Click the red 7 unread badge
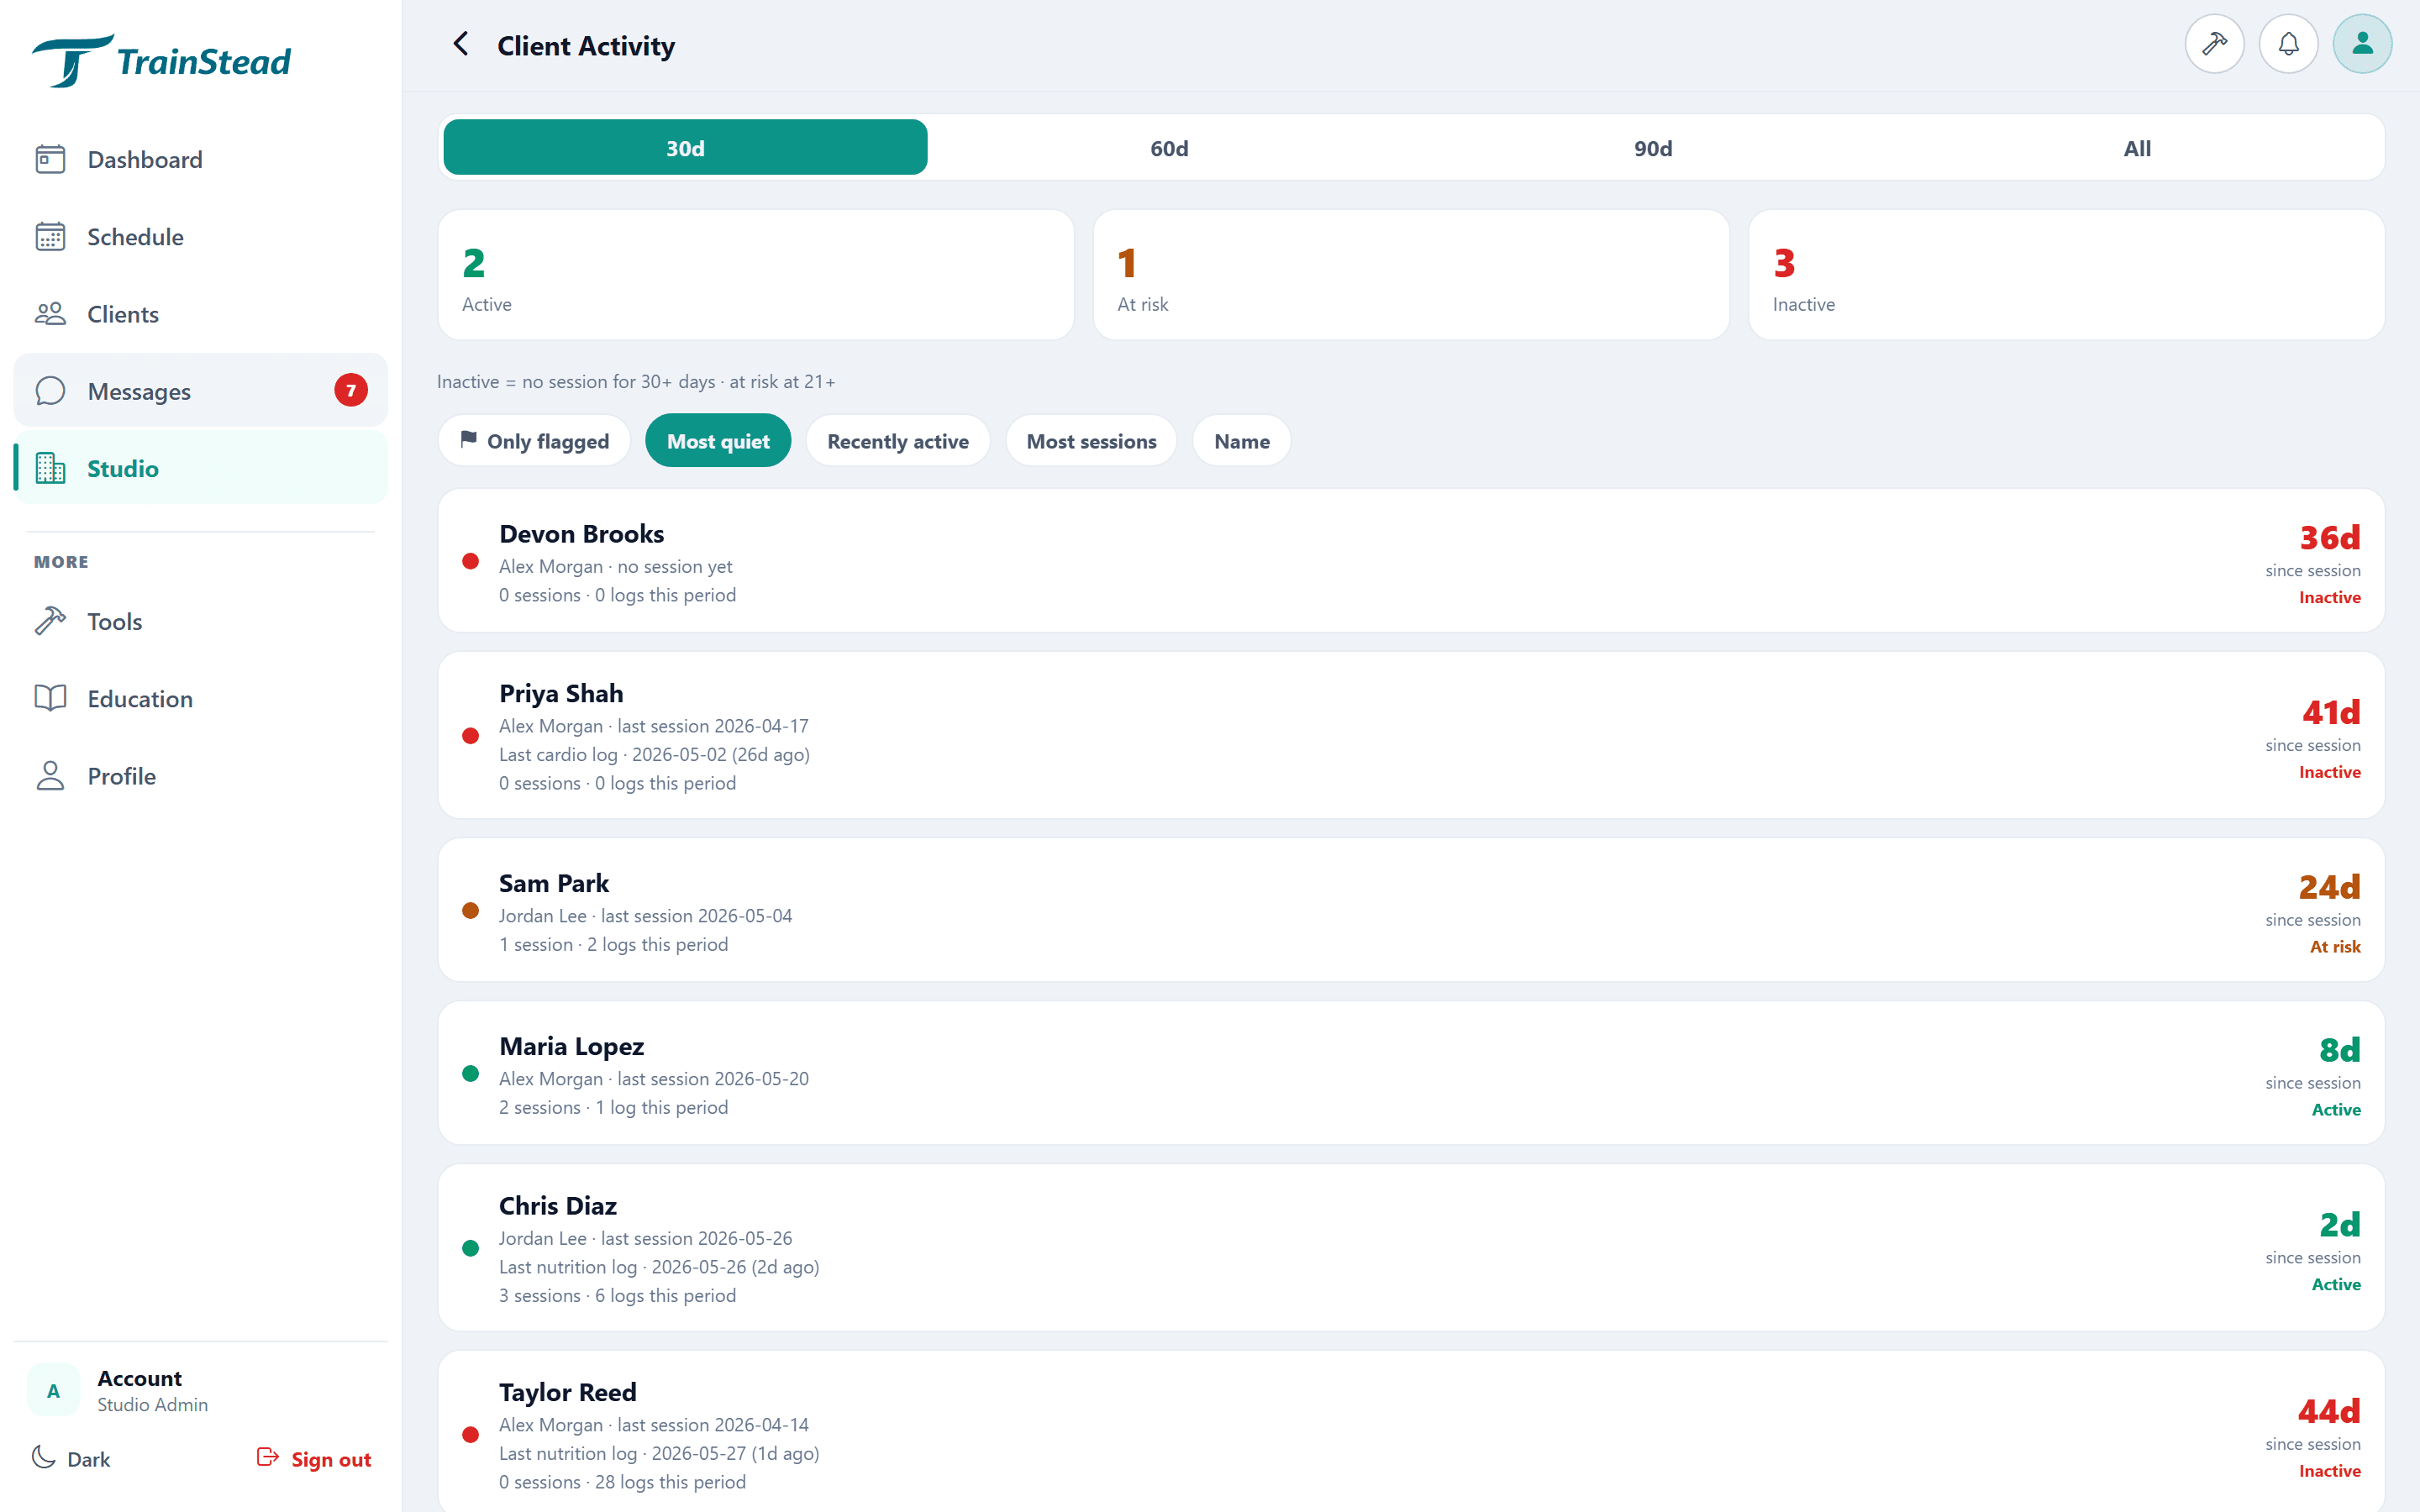The height and width of the screenshot is (1512, 2420). (350, 390)
